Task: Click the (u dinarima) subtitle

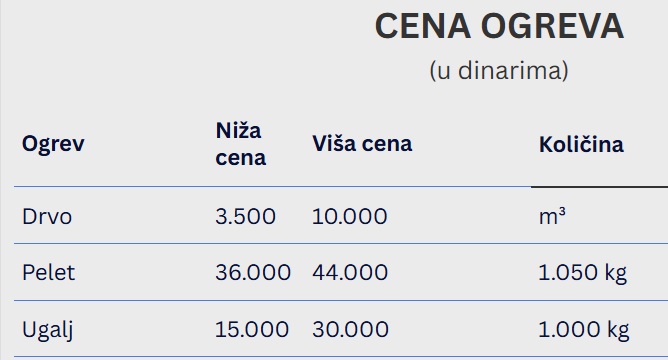Action: coord(499,70)
